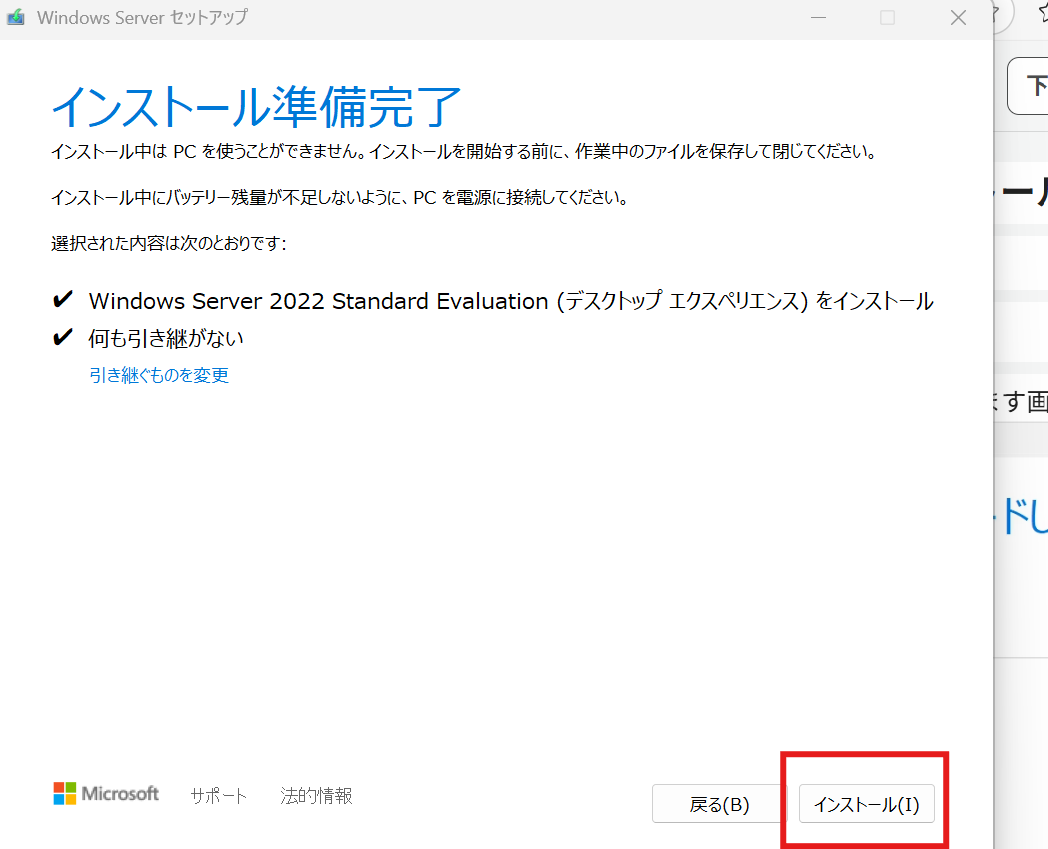Click the checkmark beside 何も引き継がない
Image resolution: width=1048 pixels, height=849 pixels.
[x=62, y=337]
